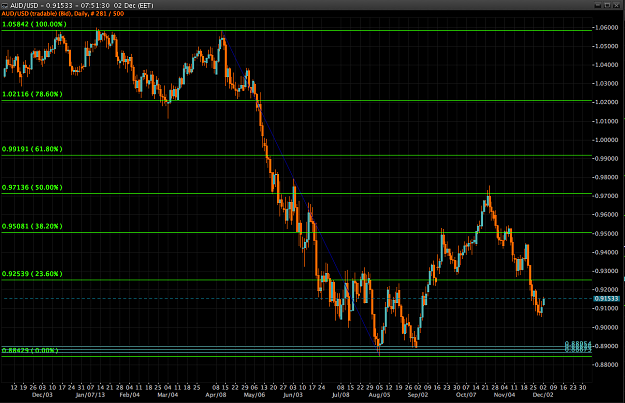625x403 pixels.
Task: Click the Nov/04 month label on time axis
Action: pyautogui.click(x=504, y=395)
